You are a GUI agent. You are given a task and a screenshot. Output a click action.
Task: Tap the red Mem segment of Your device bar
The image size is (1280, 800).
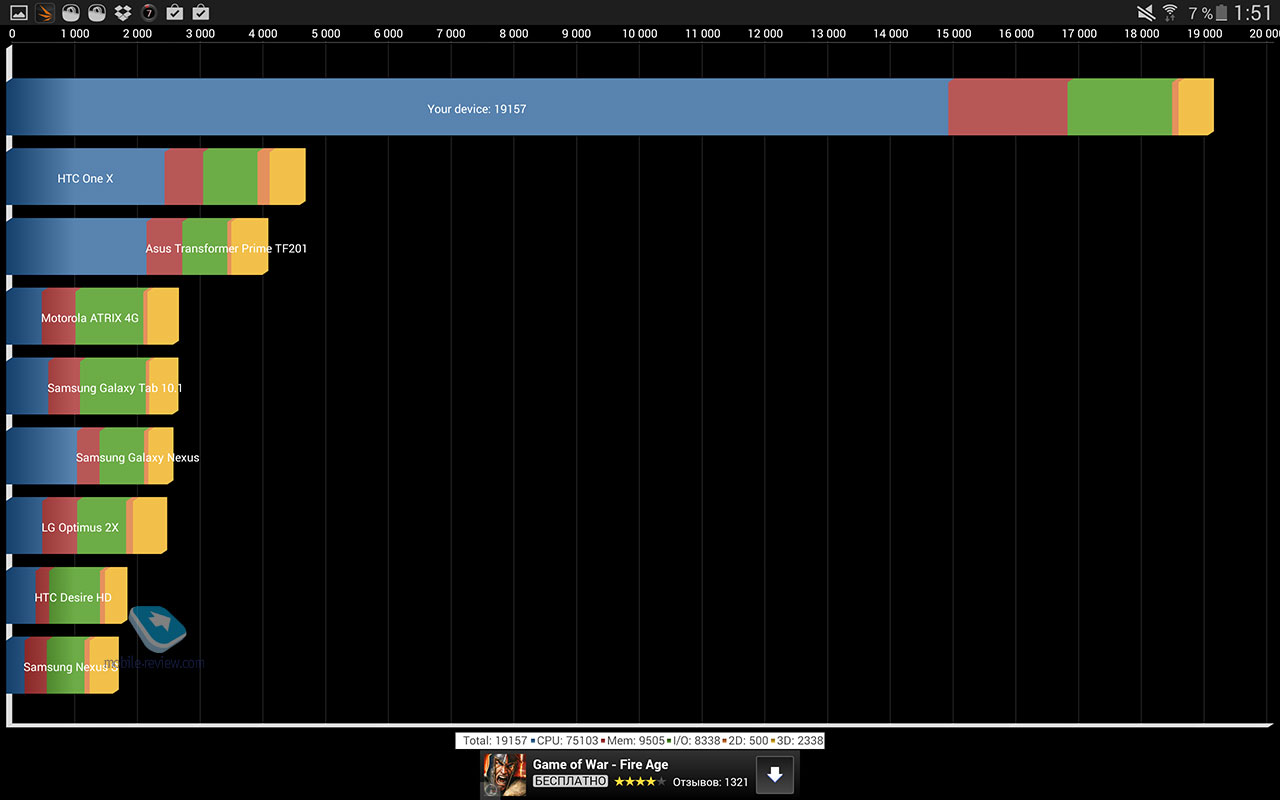click(1008, 108)
